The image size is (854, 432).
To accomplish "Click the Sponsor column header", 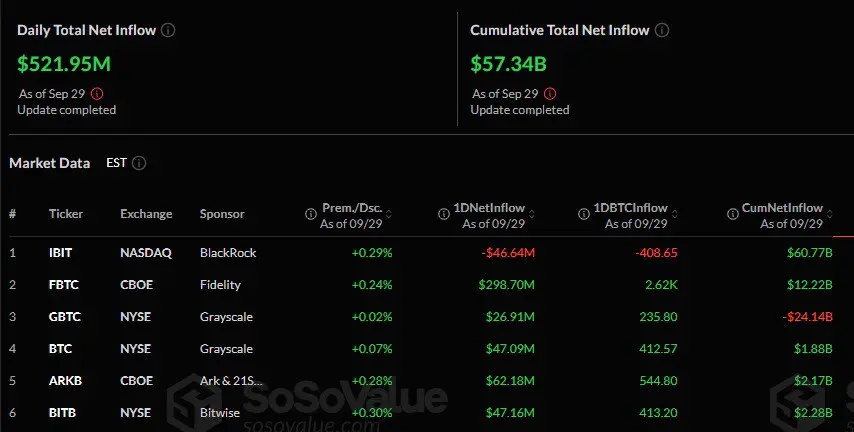I will (222, 214).
